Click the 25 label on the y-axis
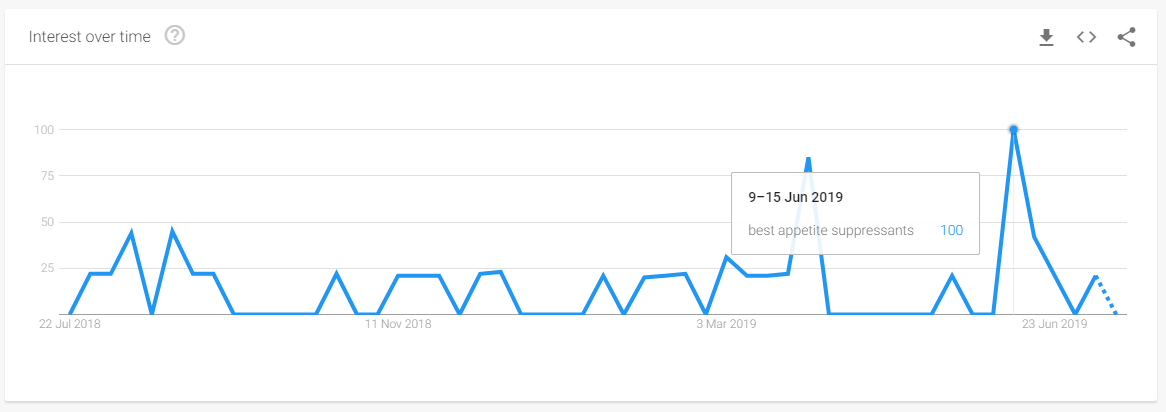1166x412 pixels. pos(46,268)
